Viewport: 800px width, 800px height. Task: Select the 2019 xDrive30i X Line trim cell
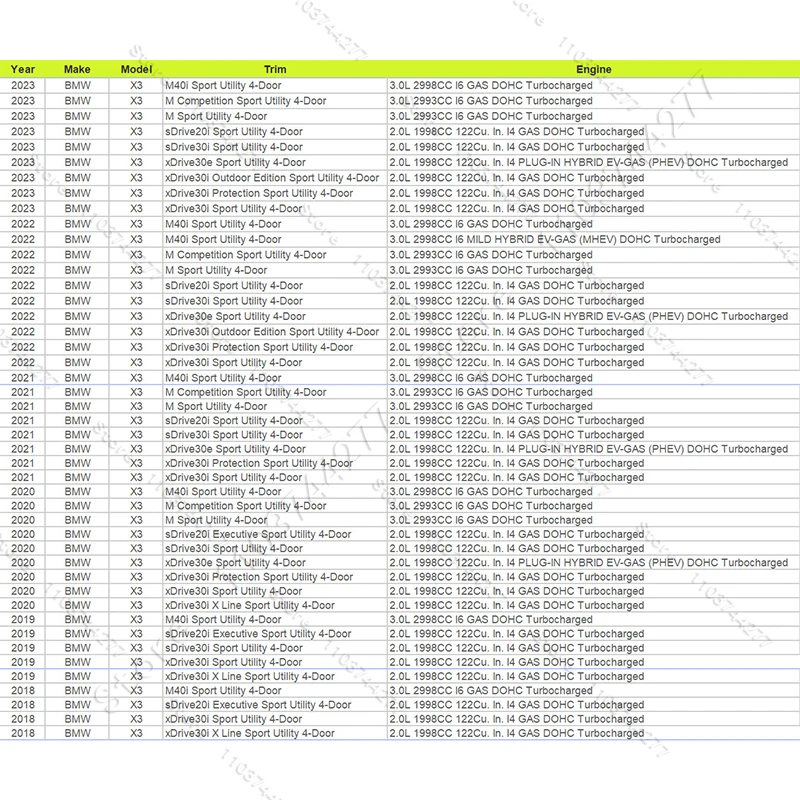coord(275,677)
